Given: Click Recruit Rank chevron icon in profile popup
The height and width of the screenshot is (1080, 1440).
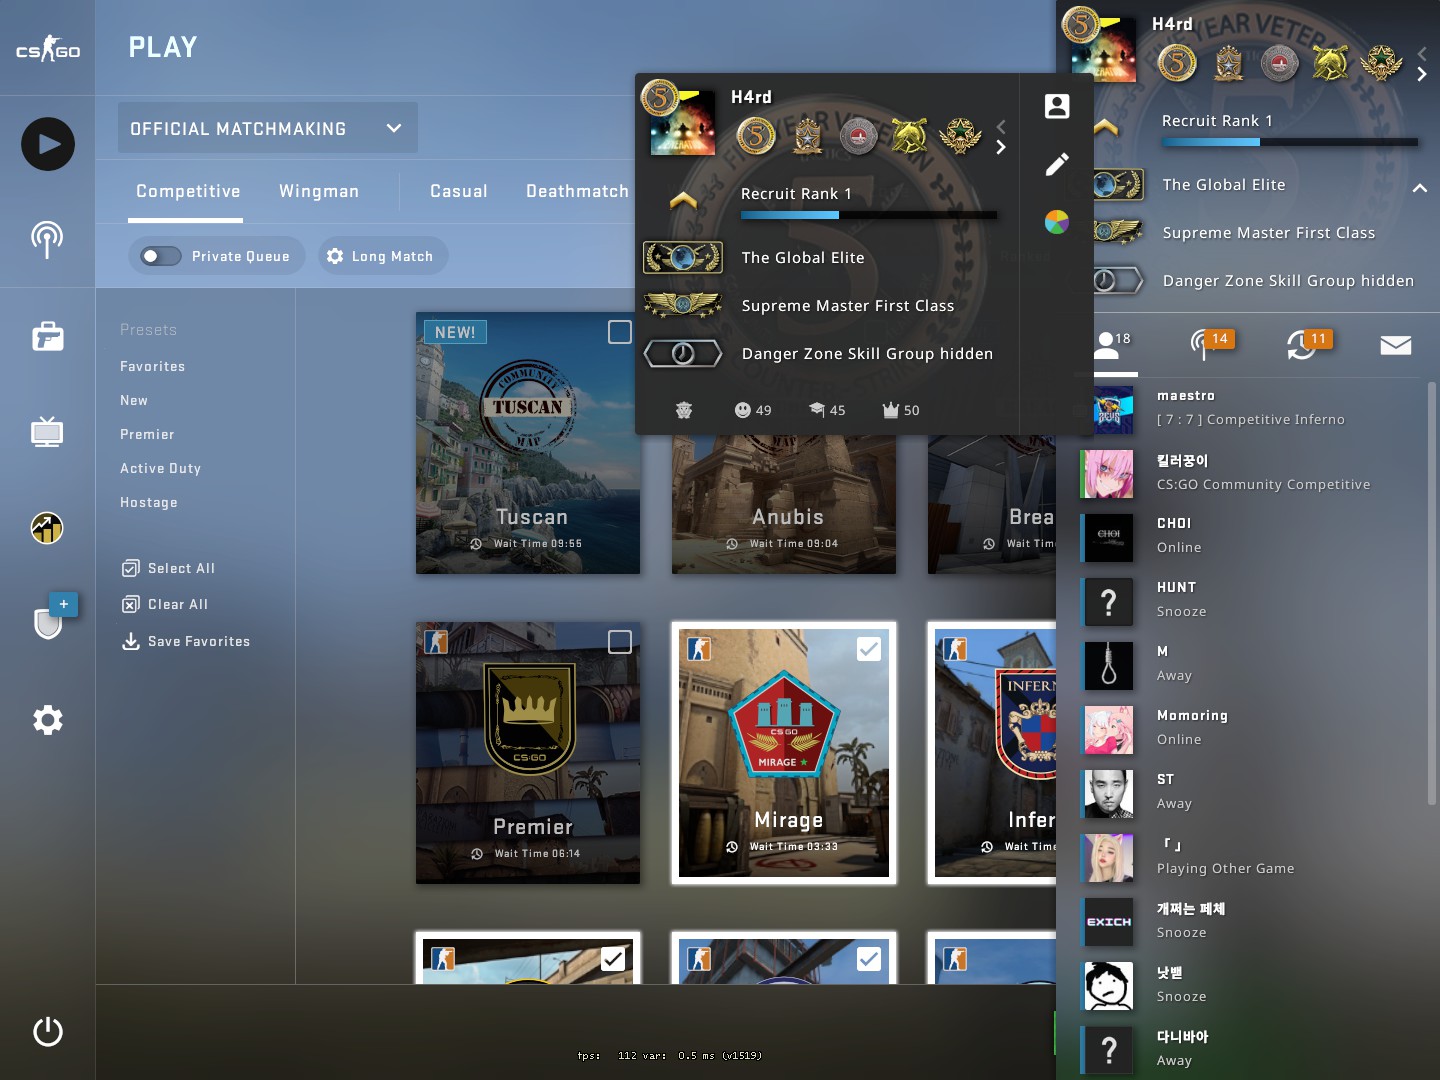Looking at the screenshot, I should 683,200.
